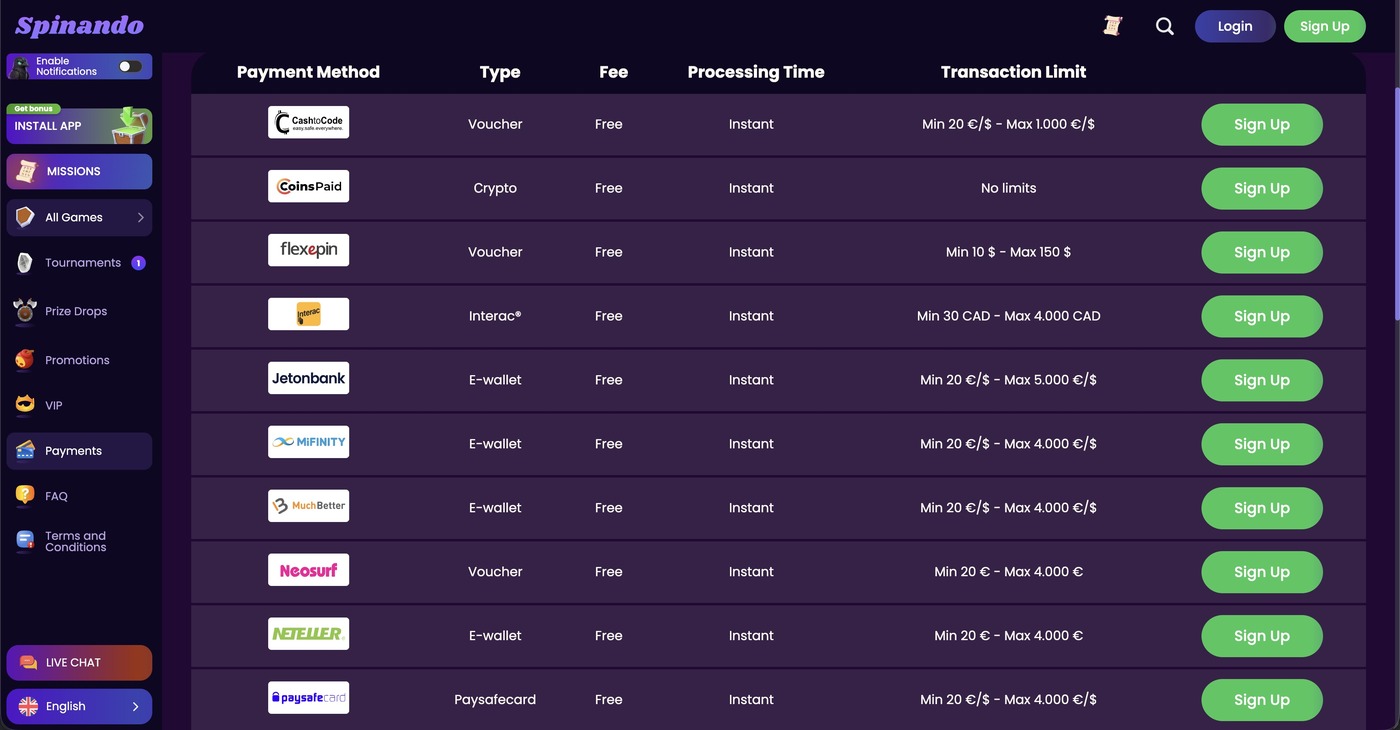Viewport: 1400px width, 730px height.
Task: Sign up via the CoinsPaid row
Action: (x=1262, y=188)
